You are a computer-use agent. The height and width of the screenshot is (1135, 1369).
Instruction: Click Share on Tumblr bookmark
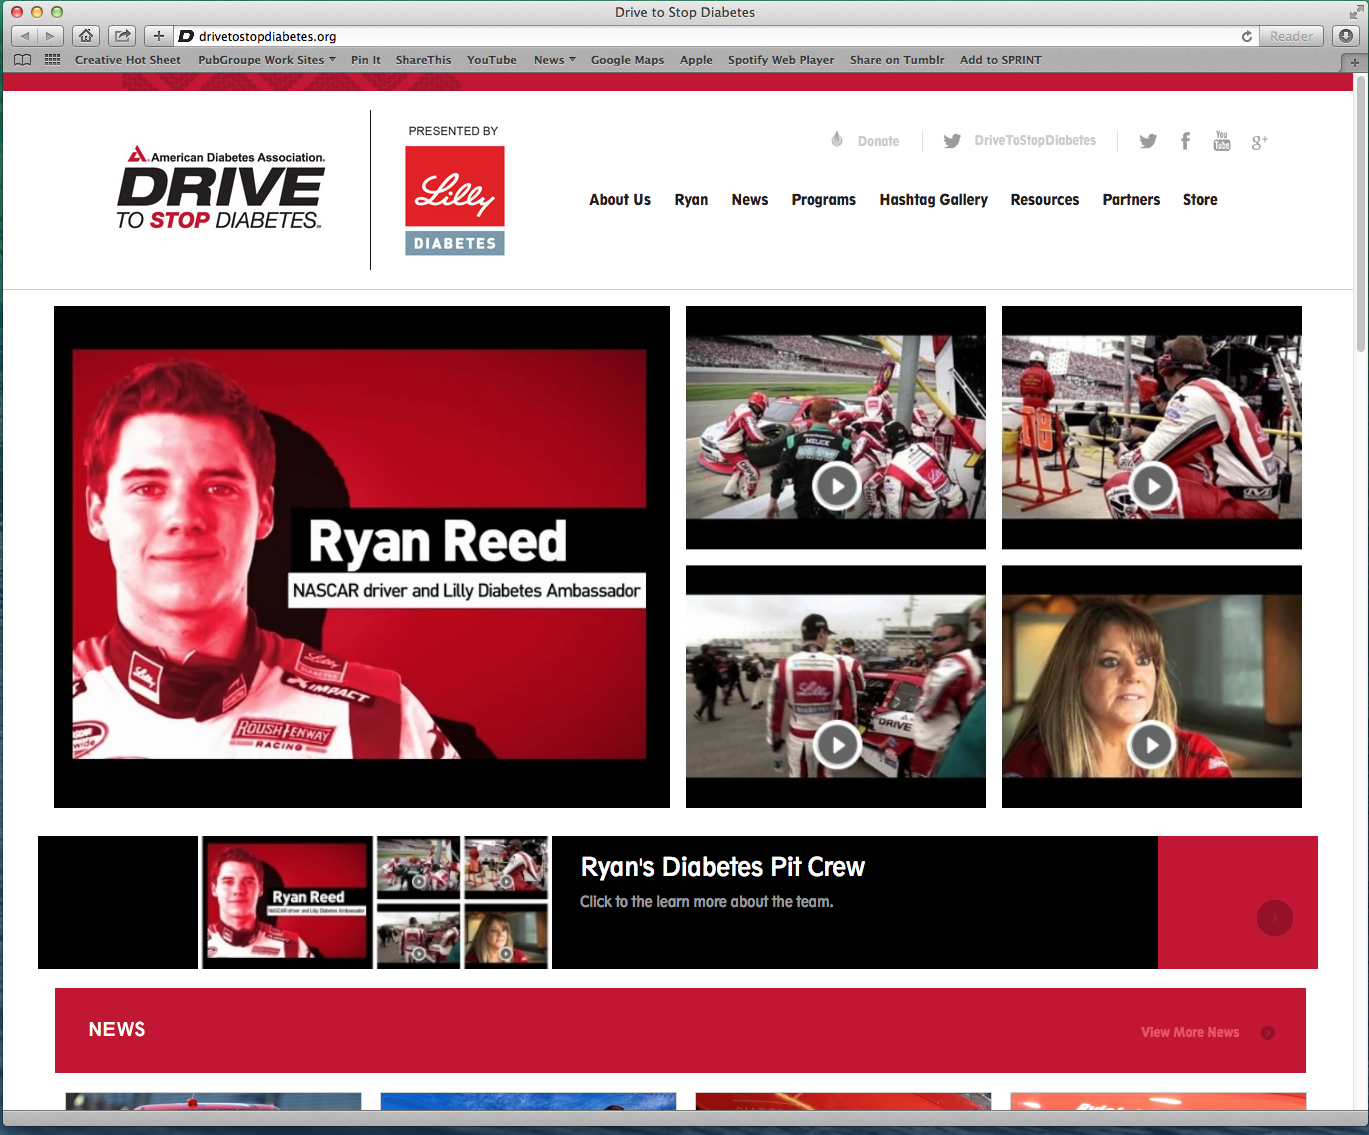tap(897, 60)
